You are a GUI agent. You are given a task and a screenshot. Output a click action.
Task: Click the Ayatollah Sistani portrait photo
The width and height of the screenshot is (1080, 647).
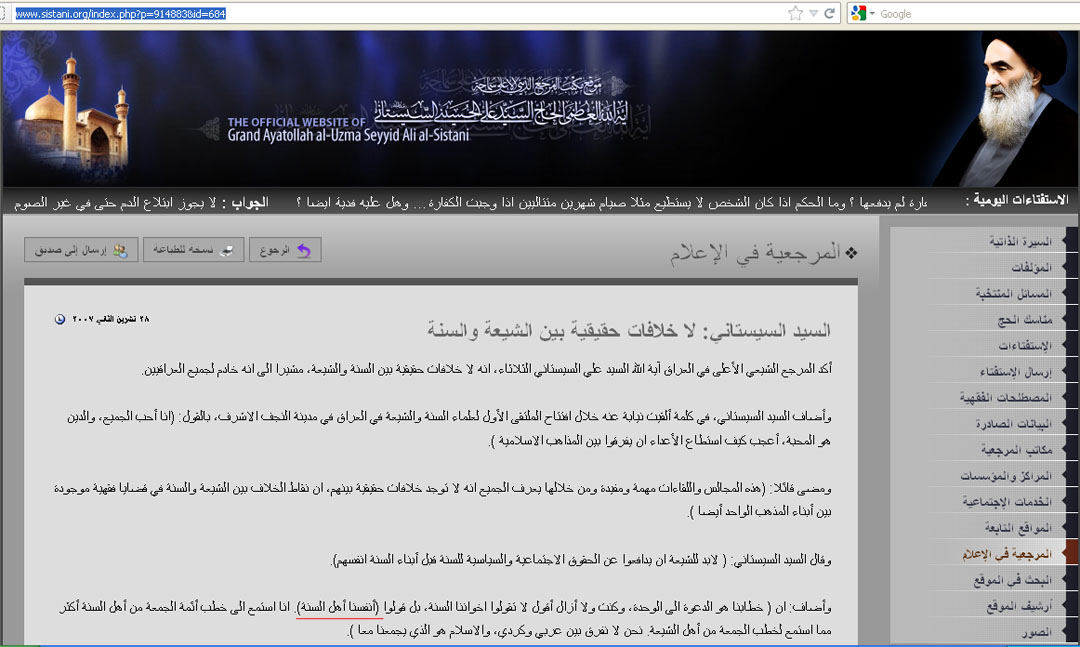pos(1022,103)
